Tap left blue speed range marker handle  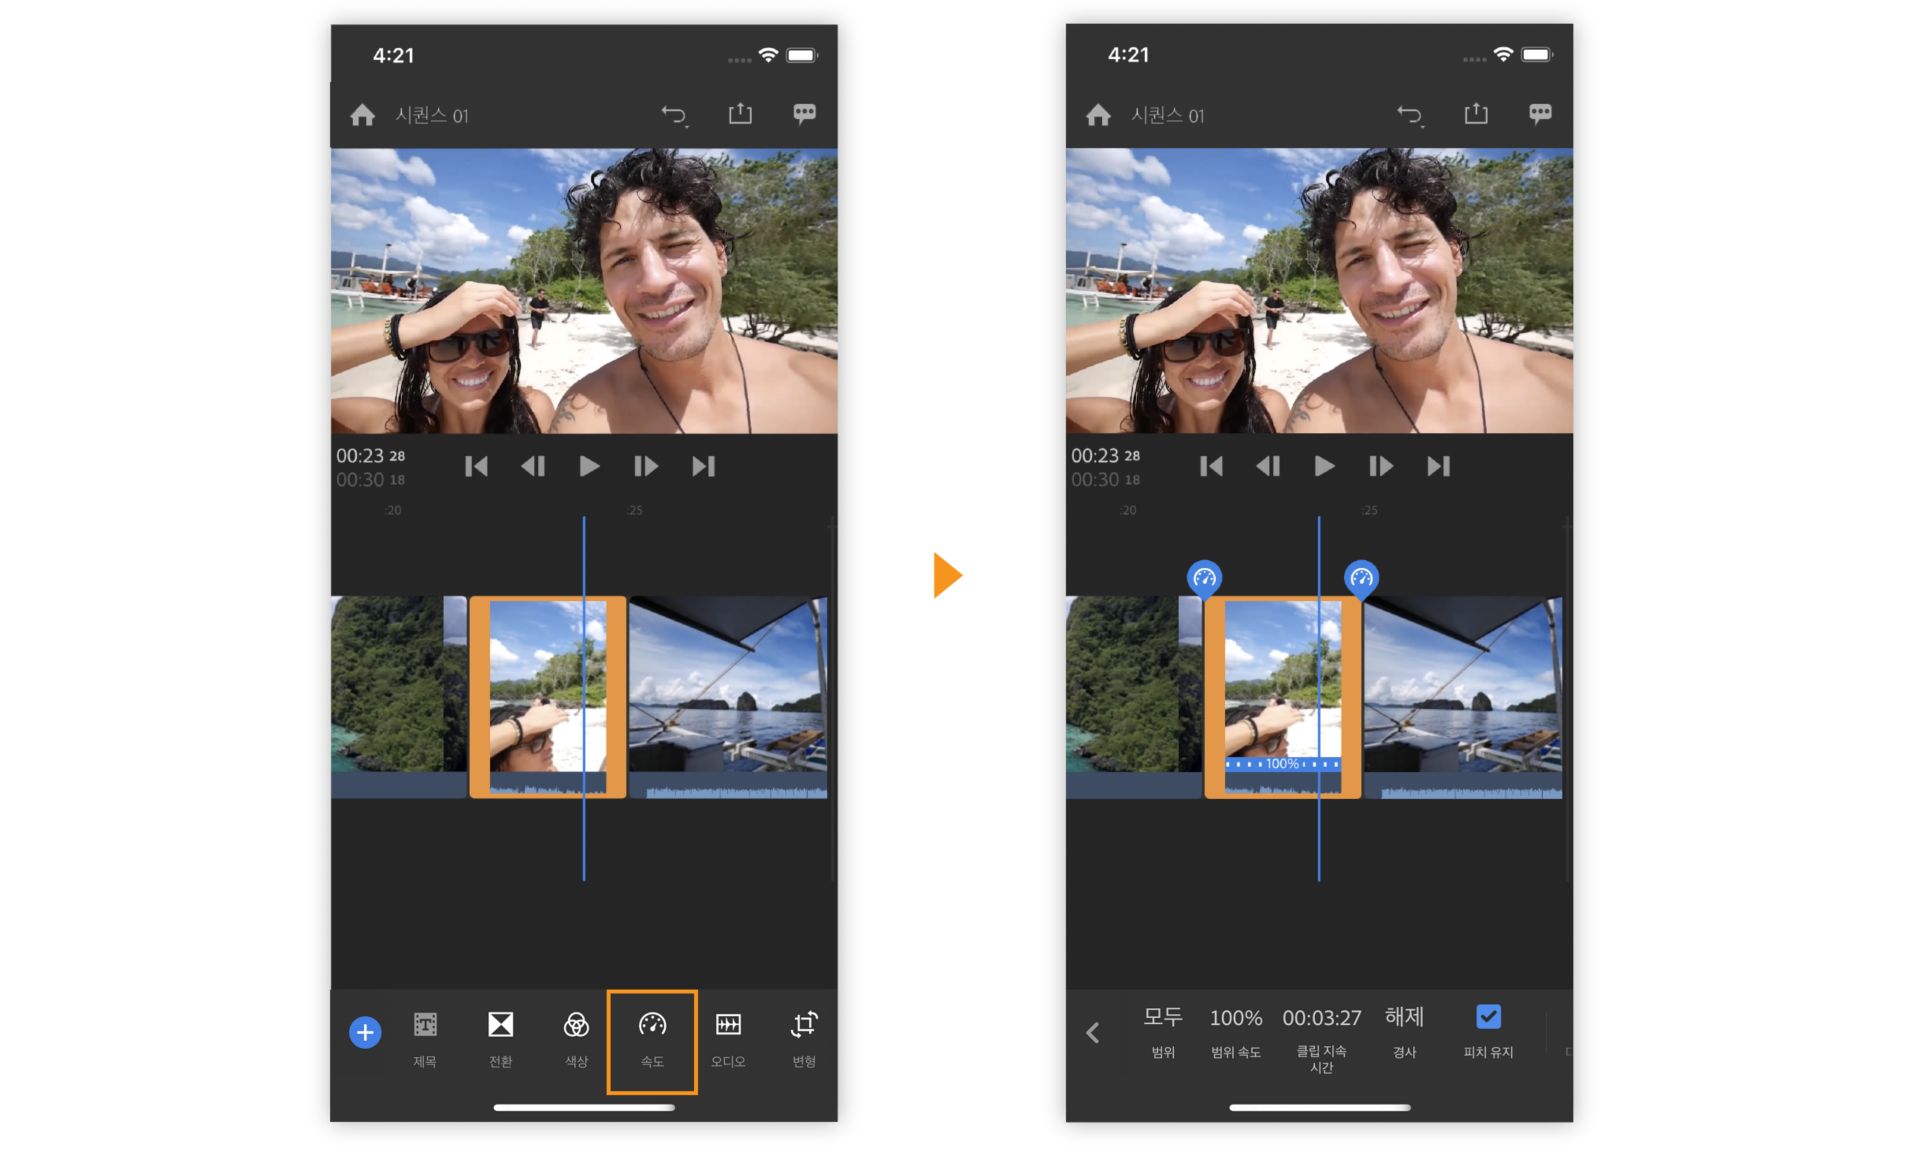coord(1204,578)
